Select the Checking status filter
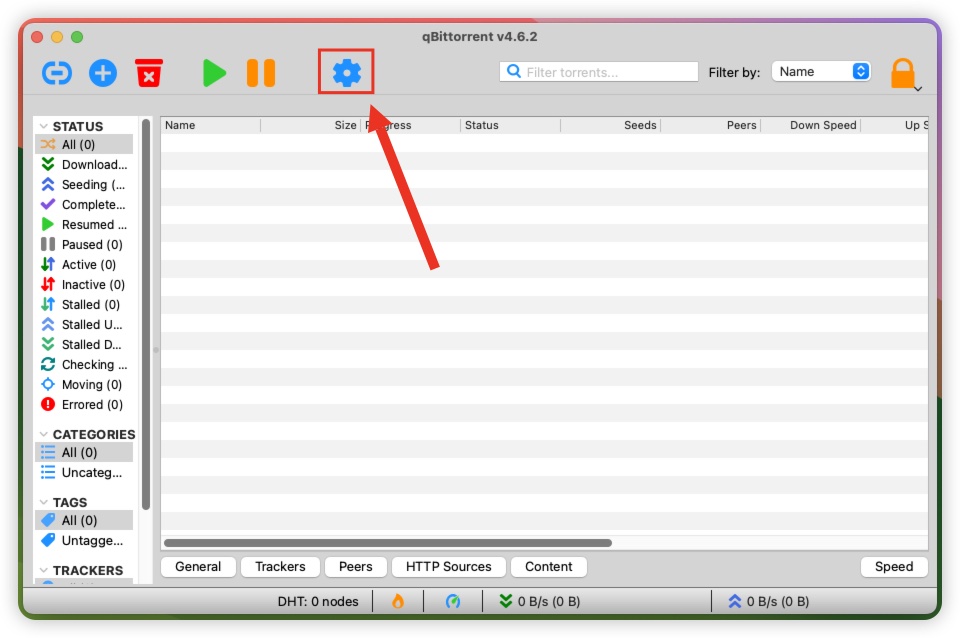This screenshot has width=960, height=638. 84,364
